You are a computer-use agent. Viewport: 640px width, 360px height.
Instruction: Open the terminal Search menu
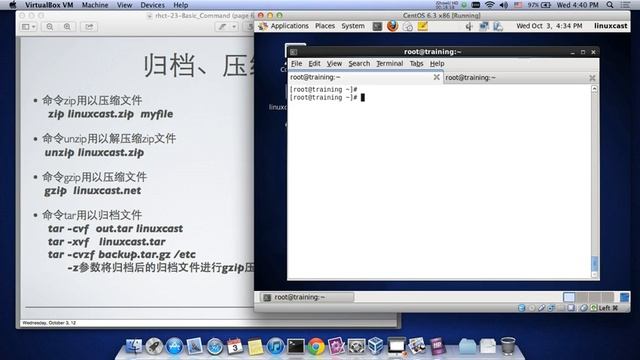point(359,64)
